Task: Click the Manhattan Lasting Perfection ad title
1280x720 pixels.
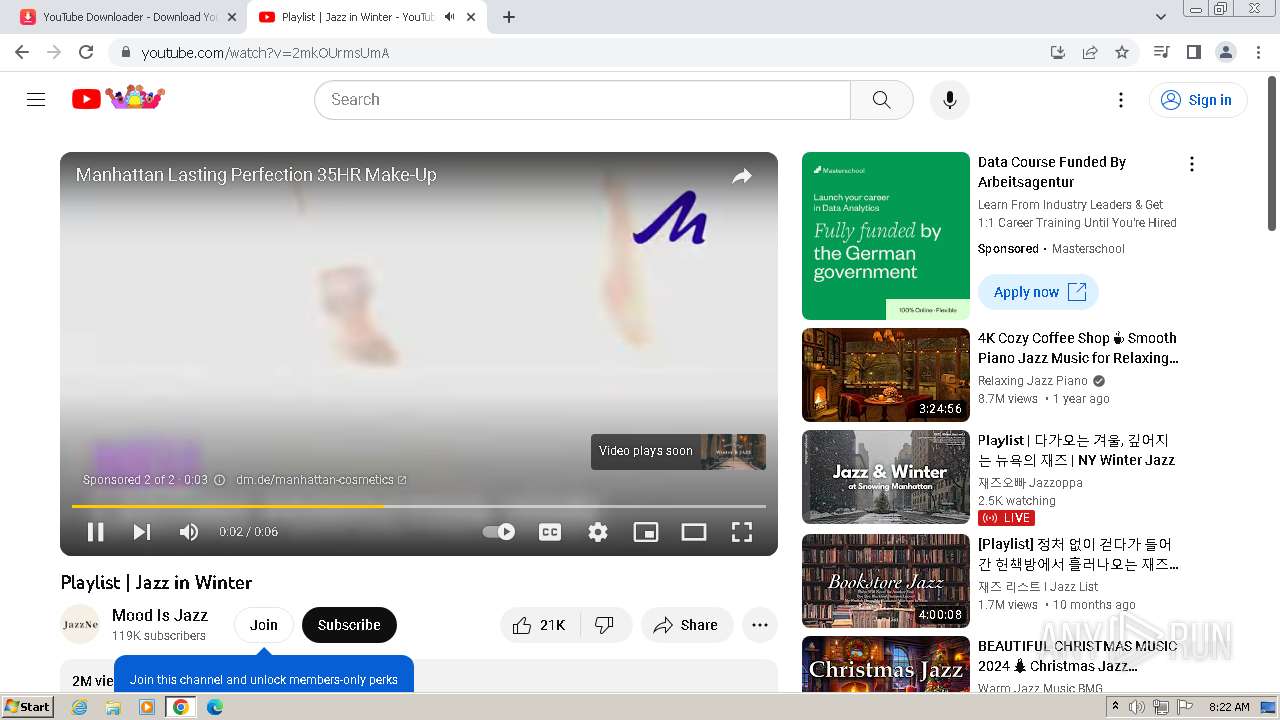Action: pyautogui.click(x=256, y=175)
